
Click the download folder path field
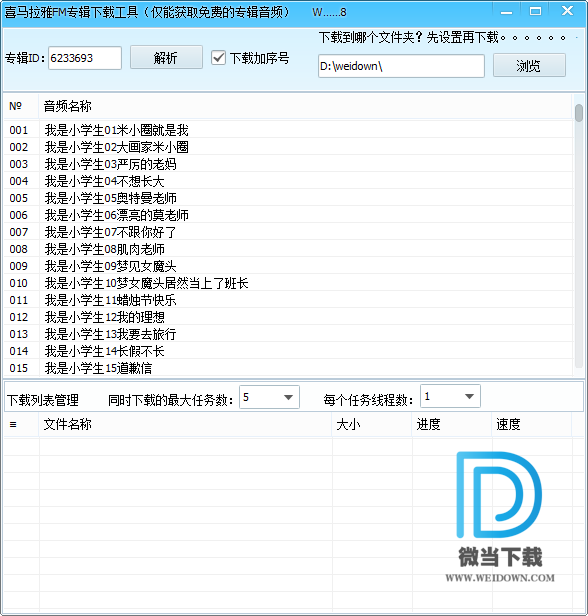[x=401, y=66]
